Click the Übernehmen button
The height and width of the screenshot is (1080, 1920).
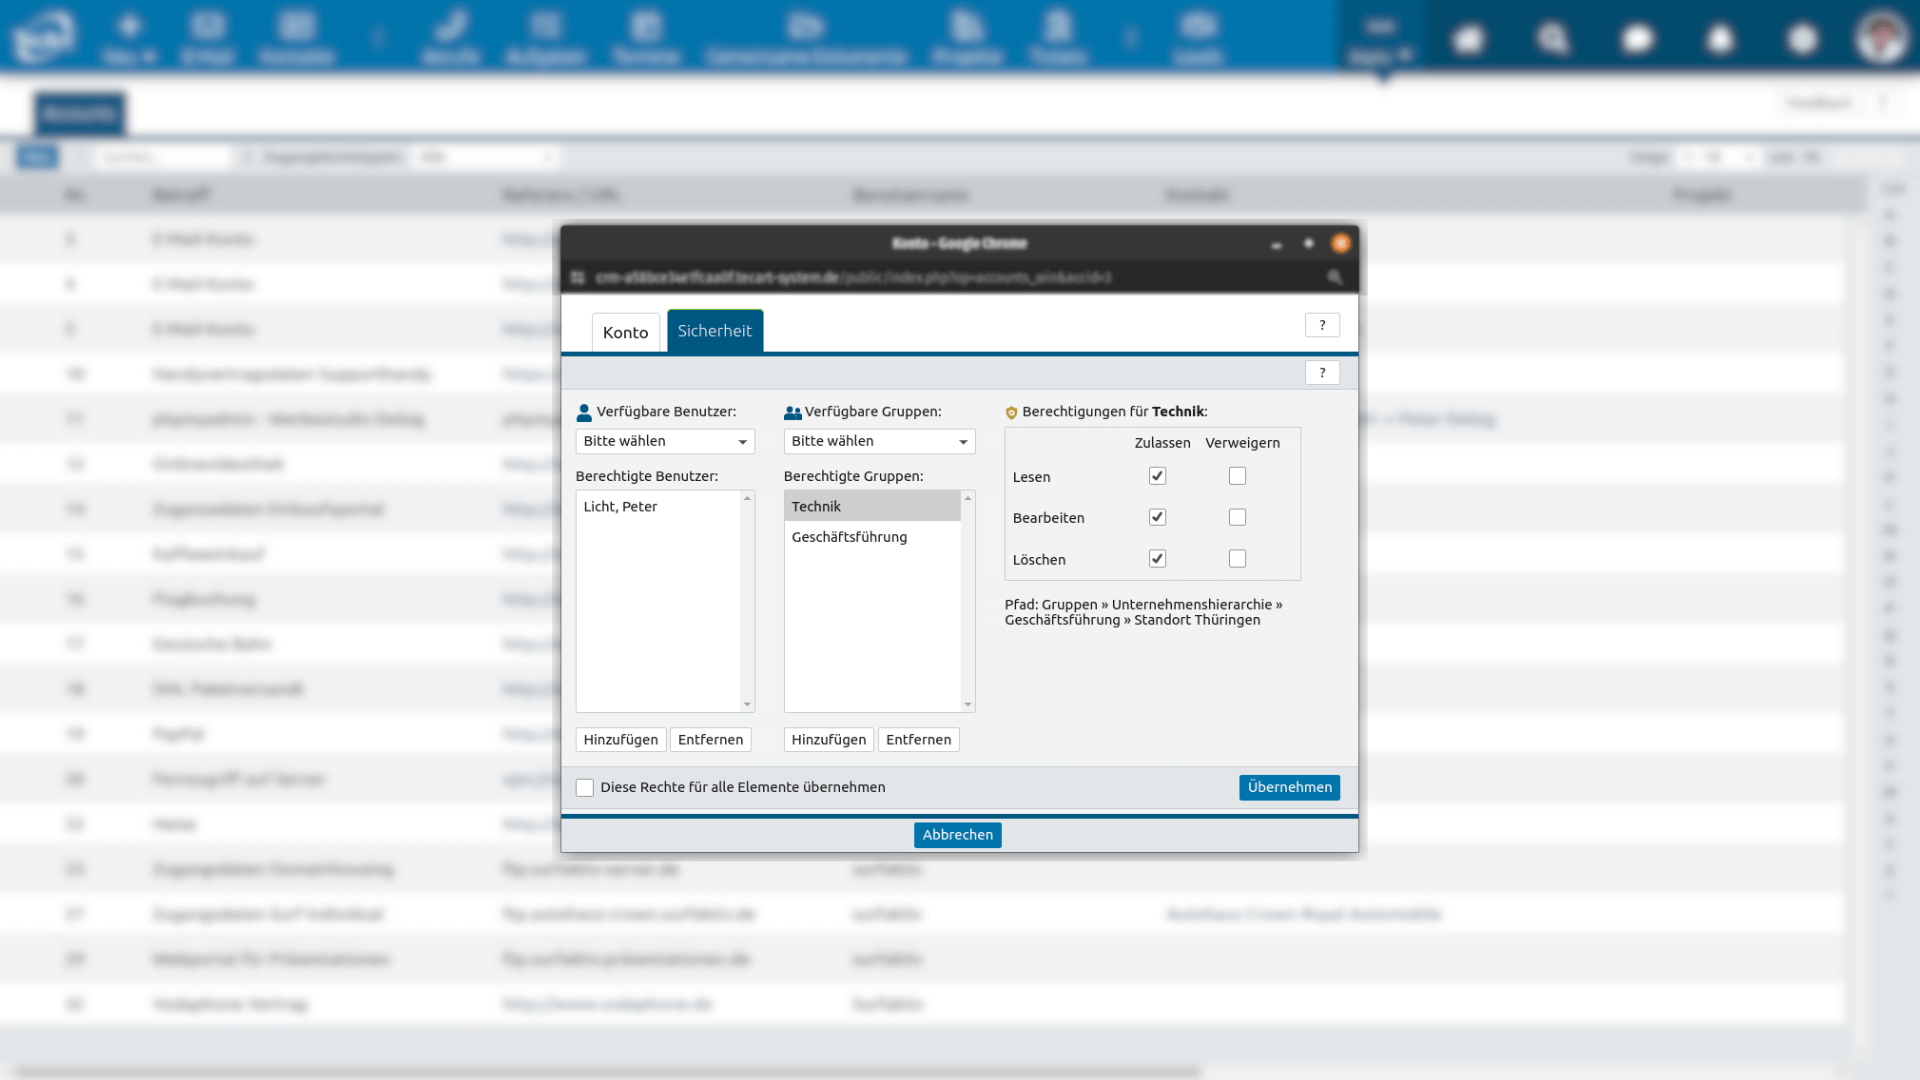click(1289, 787)
